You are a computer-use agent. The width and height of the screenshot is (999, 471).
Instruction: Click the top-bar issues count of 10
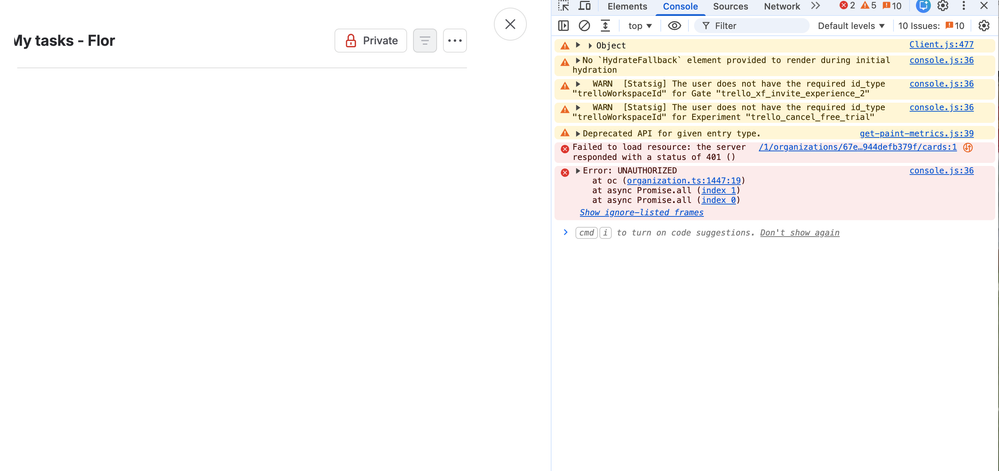tap(892, 6)
